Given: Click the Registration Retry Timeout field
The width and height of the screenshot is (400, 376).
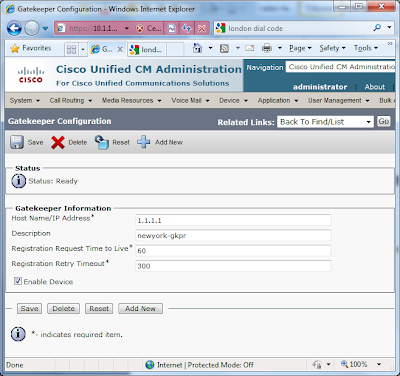Looking at the screenshot, I should pos(233,266).
